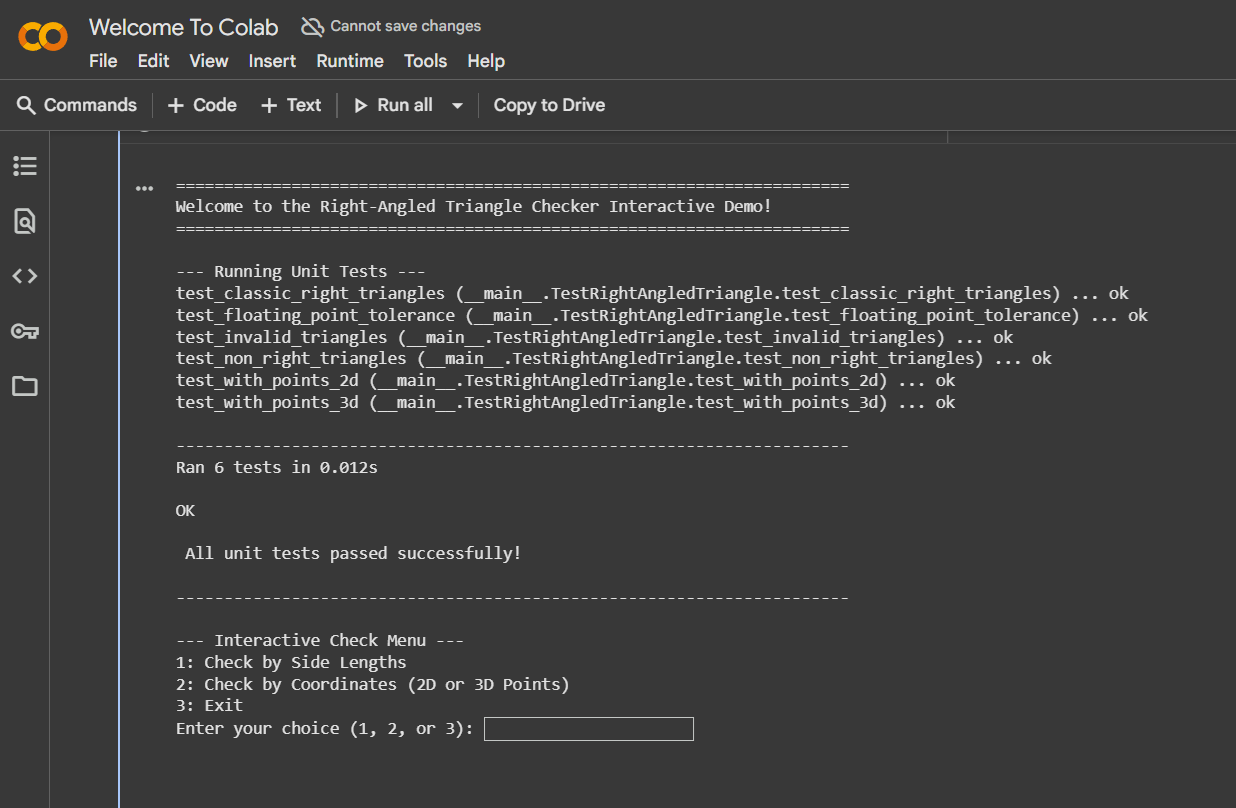Viewport: 1236px width, 808px height.
Task: Click the Welcome To Colab notebook title
Action: (x=183, y=27)
